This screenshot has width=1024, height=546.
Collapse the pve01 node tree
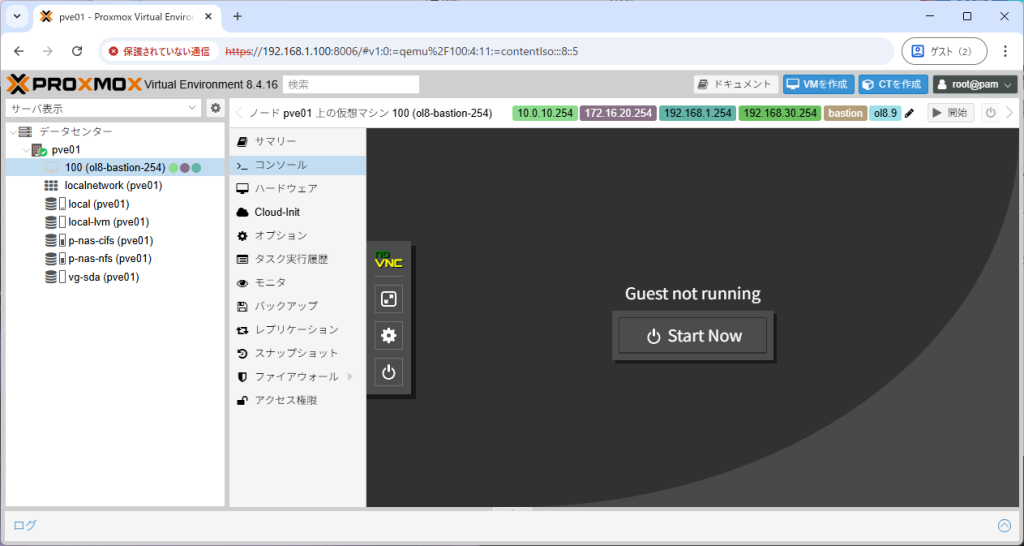click(x=24, y=150)
